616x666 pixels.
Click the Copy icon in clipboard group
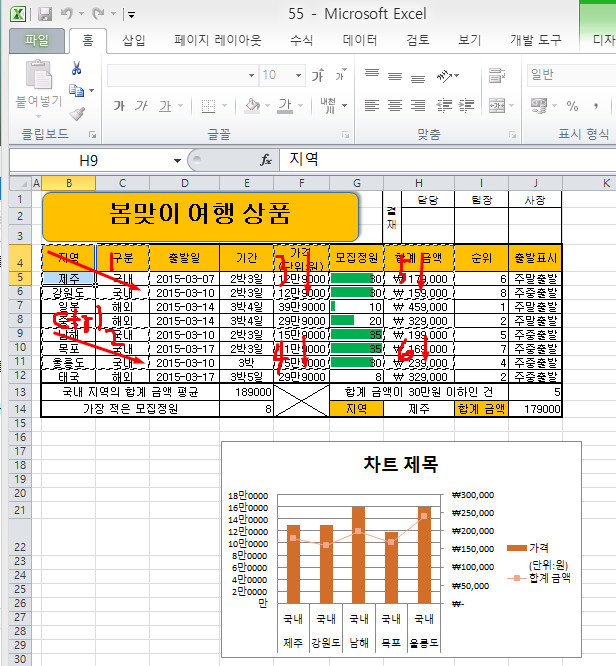[76, 90]
